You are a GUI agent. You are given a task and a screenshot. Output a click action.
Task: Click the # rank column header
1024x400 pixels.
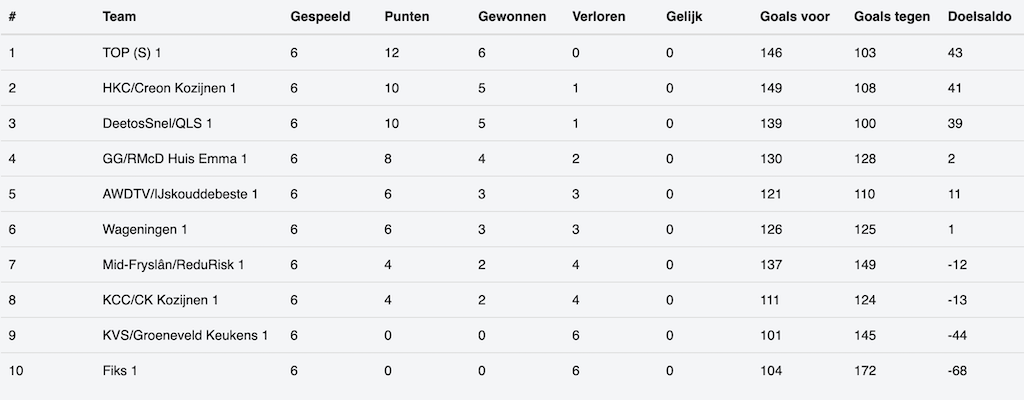pyautogui.click(x=12, y=17)
